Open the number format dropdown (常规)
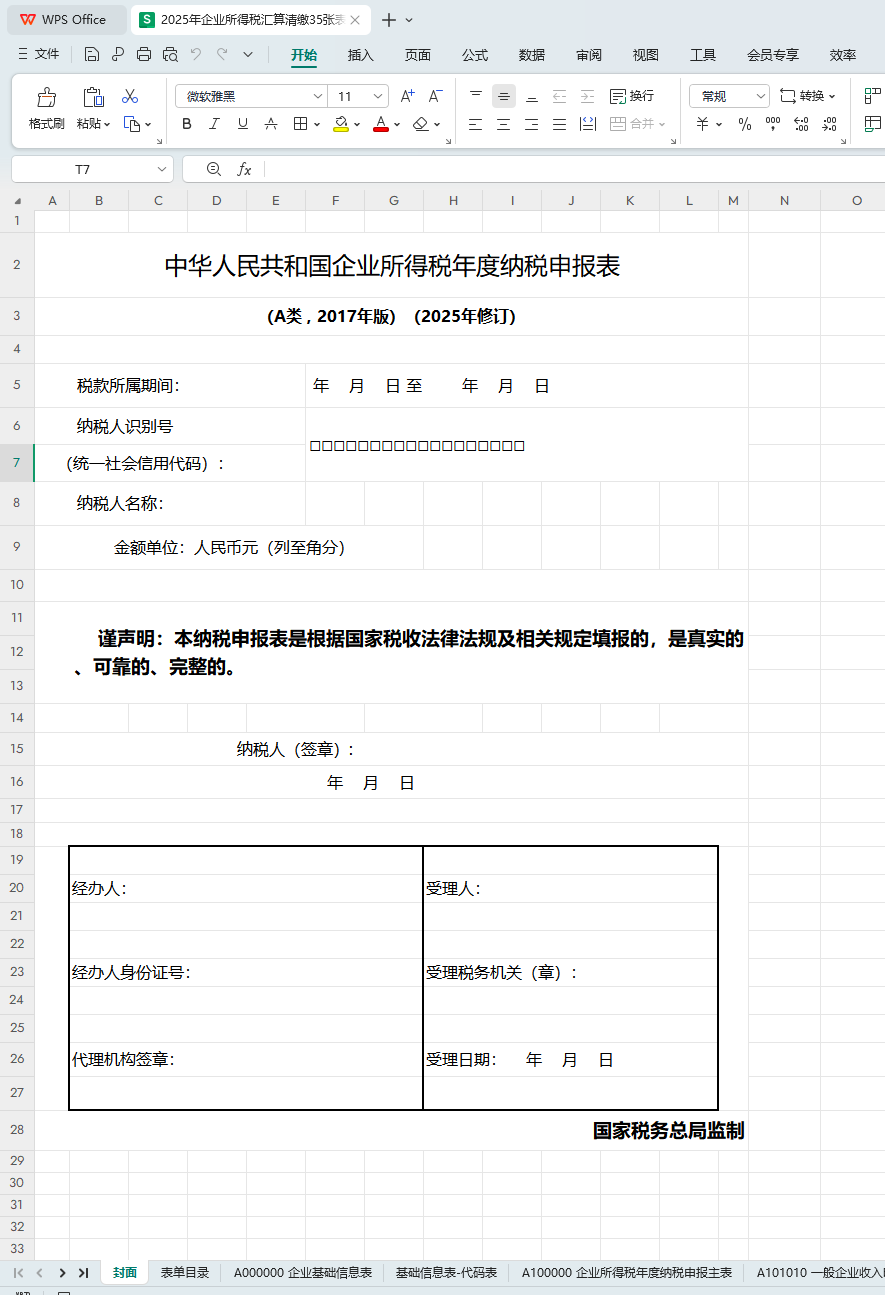Image resolution: width=885 pixels, height=1295 pixels. point(760,97)
